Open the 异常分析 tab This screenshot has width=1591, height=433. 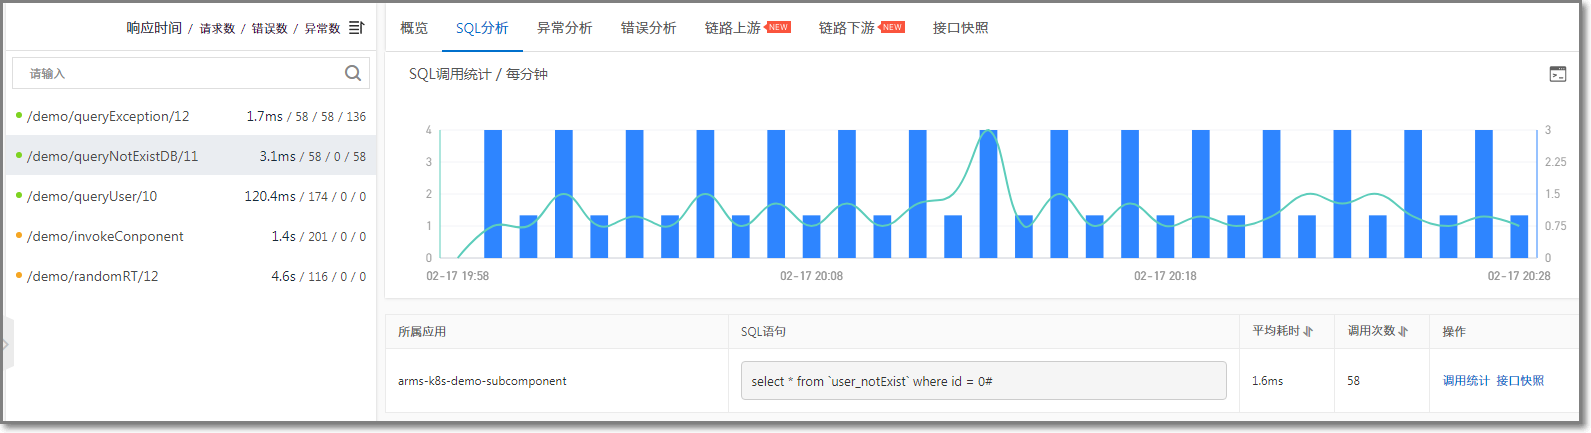[564, 28]
